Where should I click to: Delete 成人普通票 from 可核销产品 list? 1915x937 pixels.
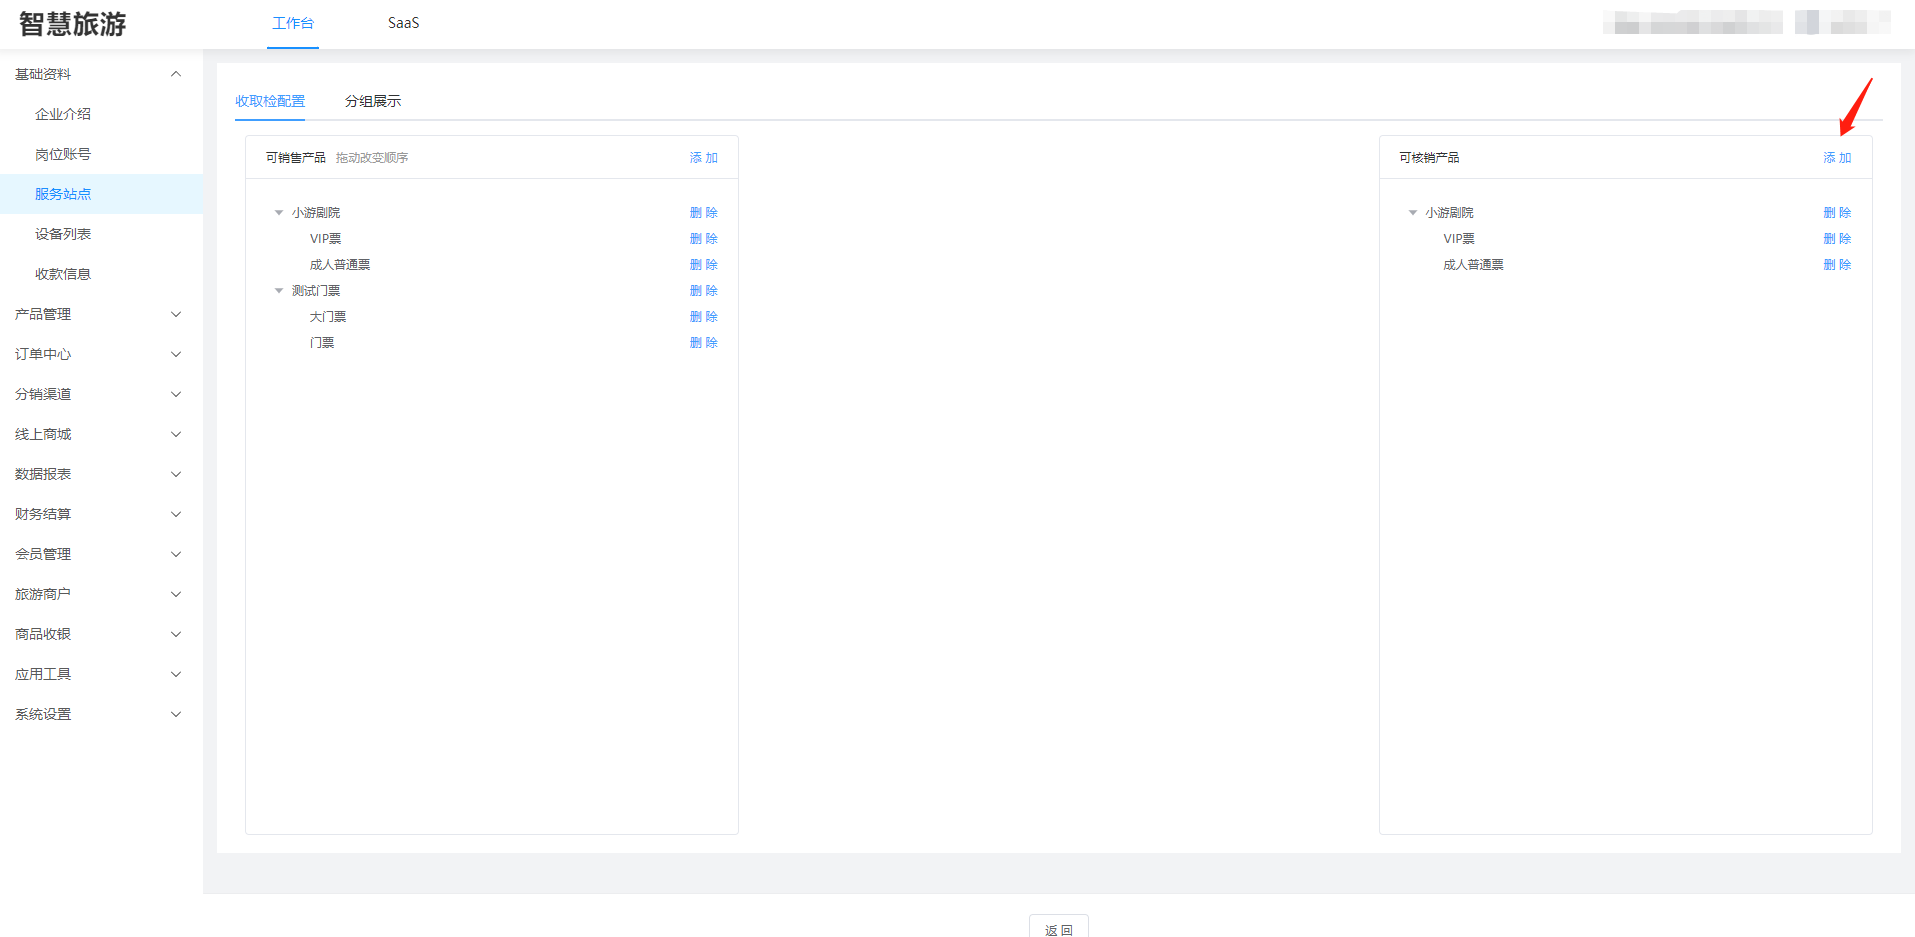pos(1836,265)
